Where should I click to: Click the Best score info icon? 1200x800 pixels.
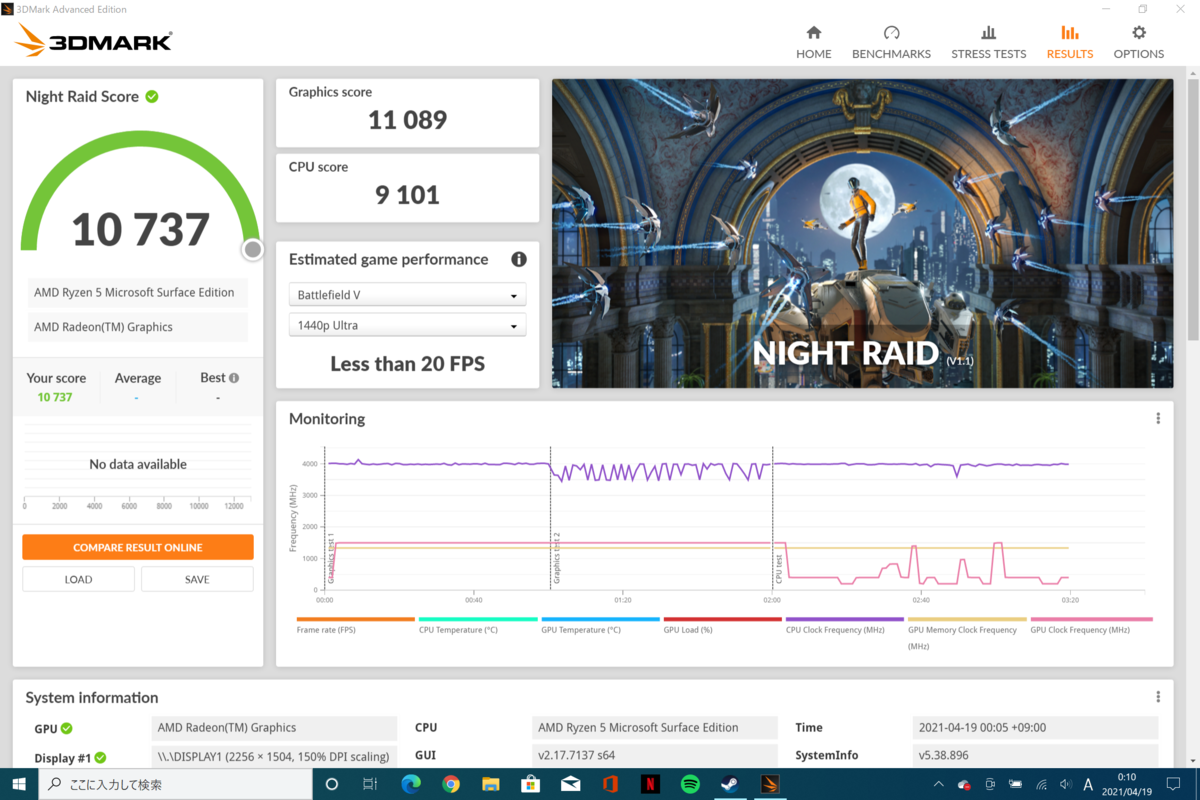tap(234, 378)
